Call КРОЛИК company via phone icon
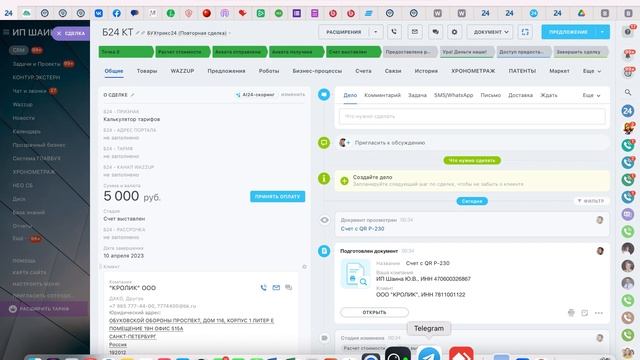The height and width of the screenshot is (360, 640). [264, 288]
